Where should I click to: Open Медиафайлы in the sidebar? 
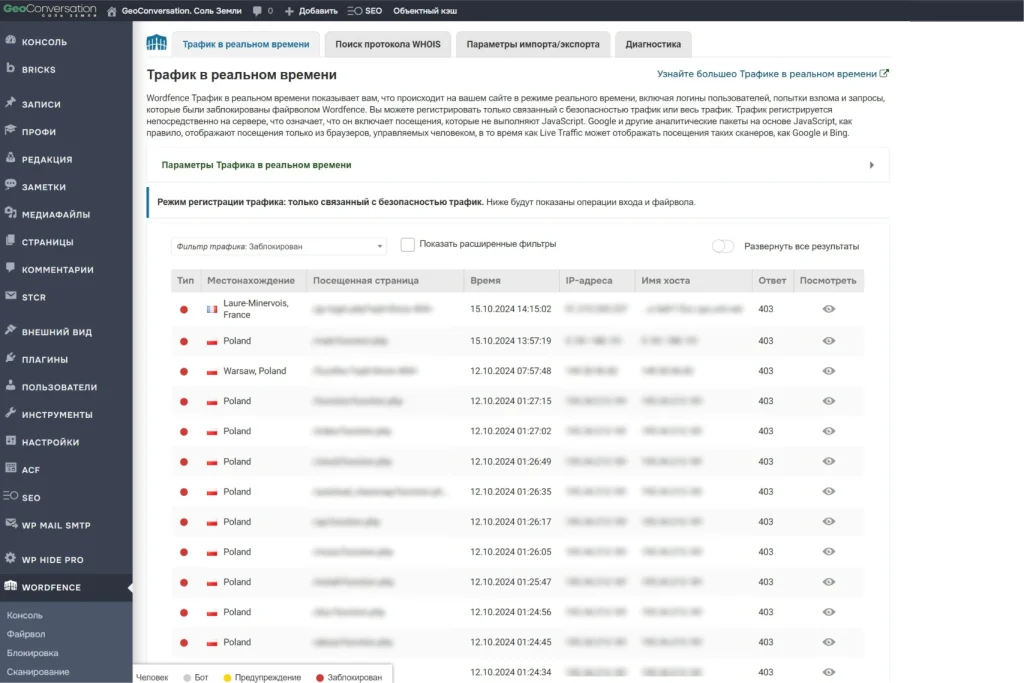point(55,214)
